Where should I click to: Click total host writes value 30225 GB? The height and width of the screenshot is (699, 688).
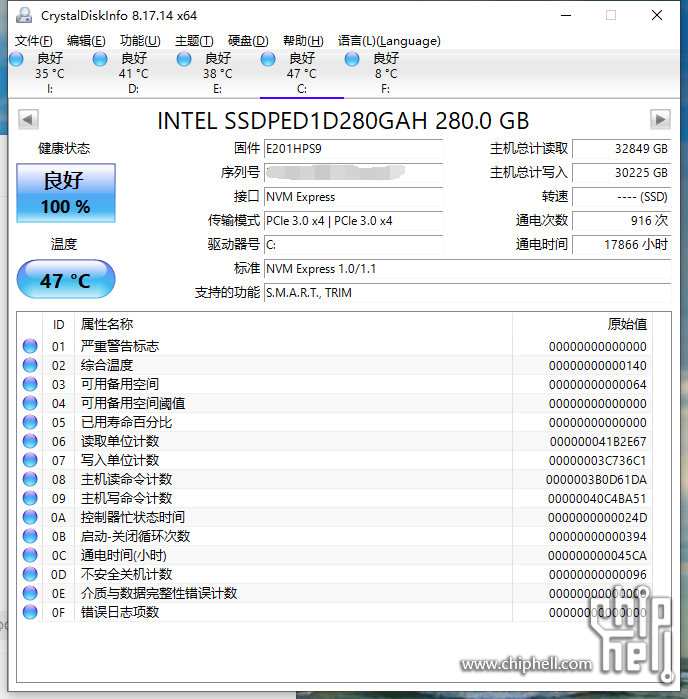tap(622, 173)
